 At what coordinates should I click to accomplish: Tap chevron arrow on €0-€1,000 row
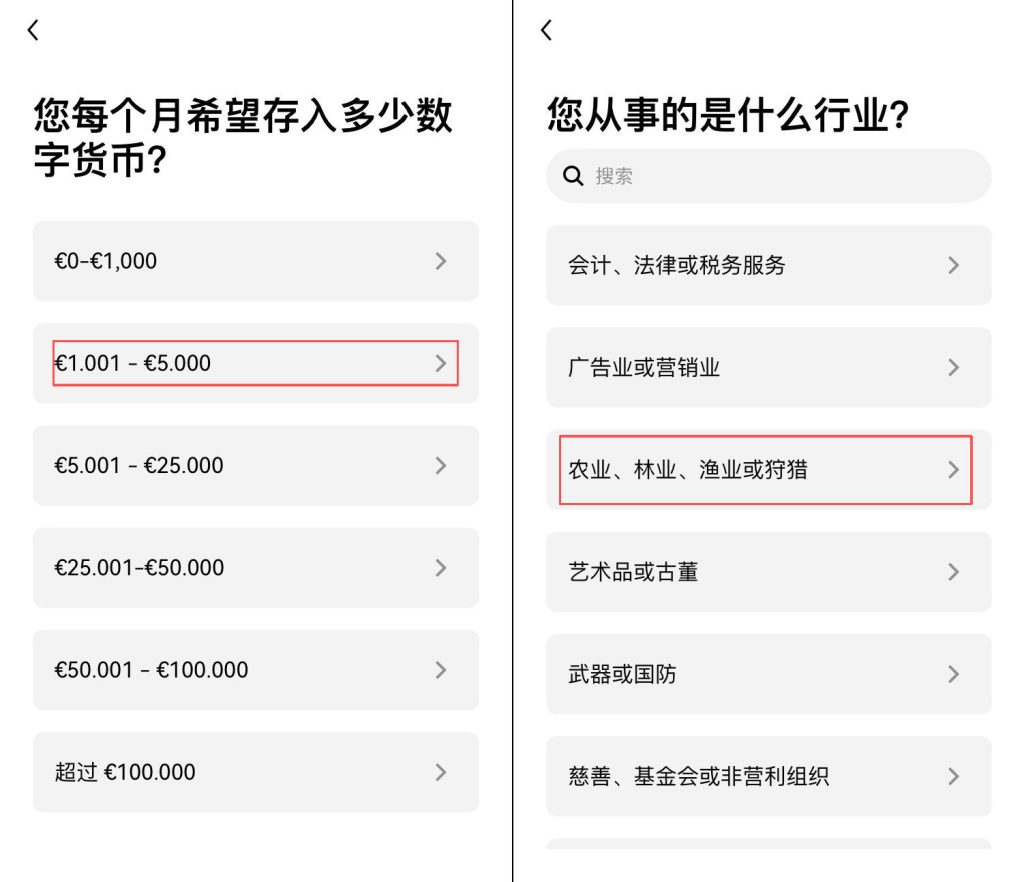click(441, 261)
